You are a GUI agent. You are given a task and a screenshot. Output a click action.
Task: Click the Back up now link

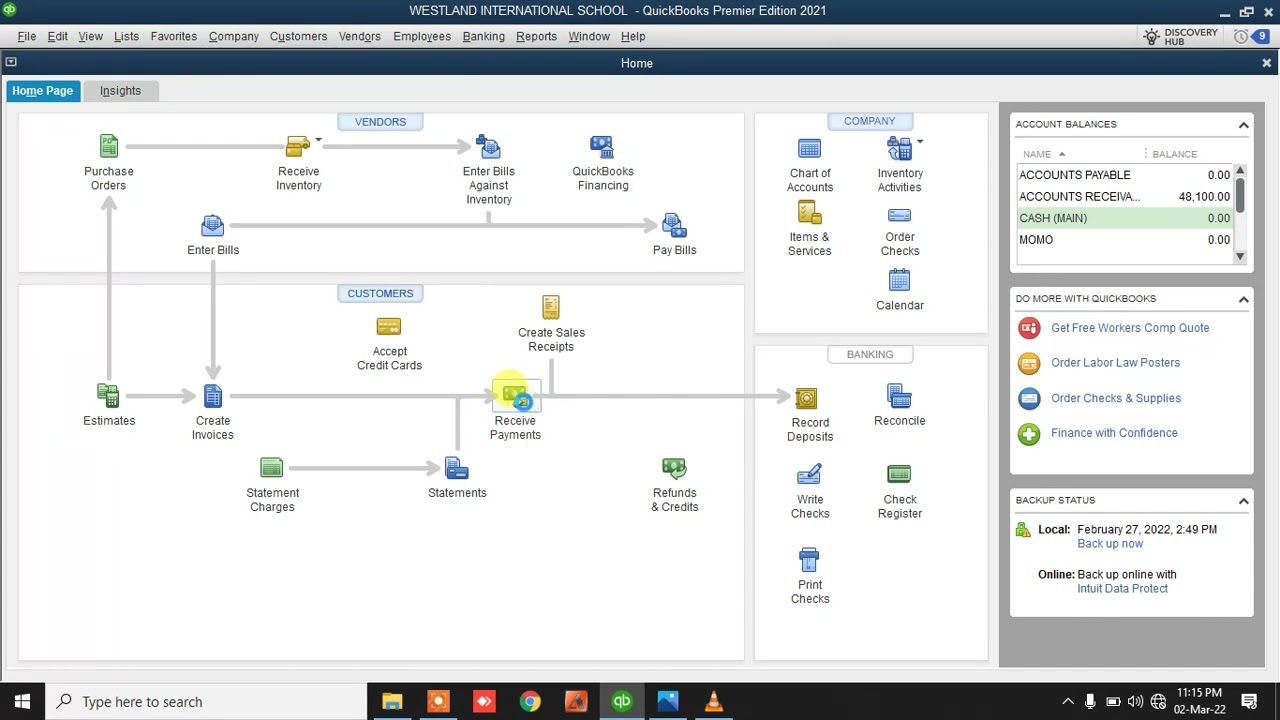1110,544
